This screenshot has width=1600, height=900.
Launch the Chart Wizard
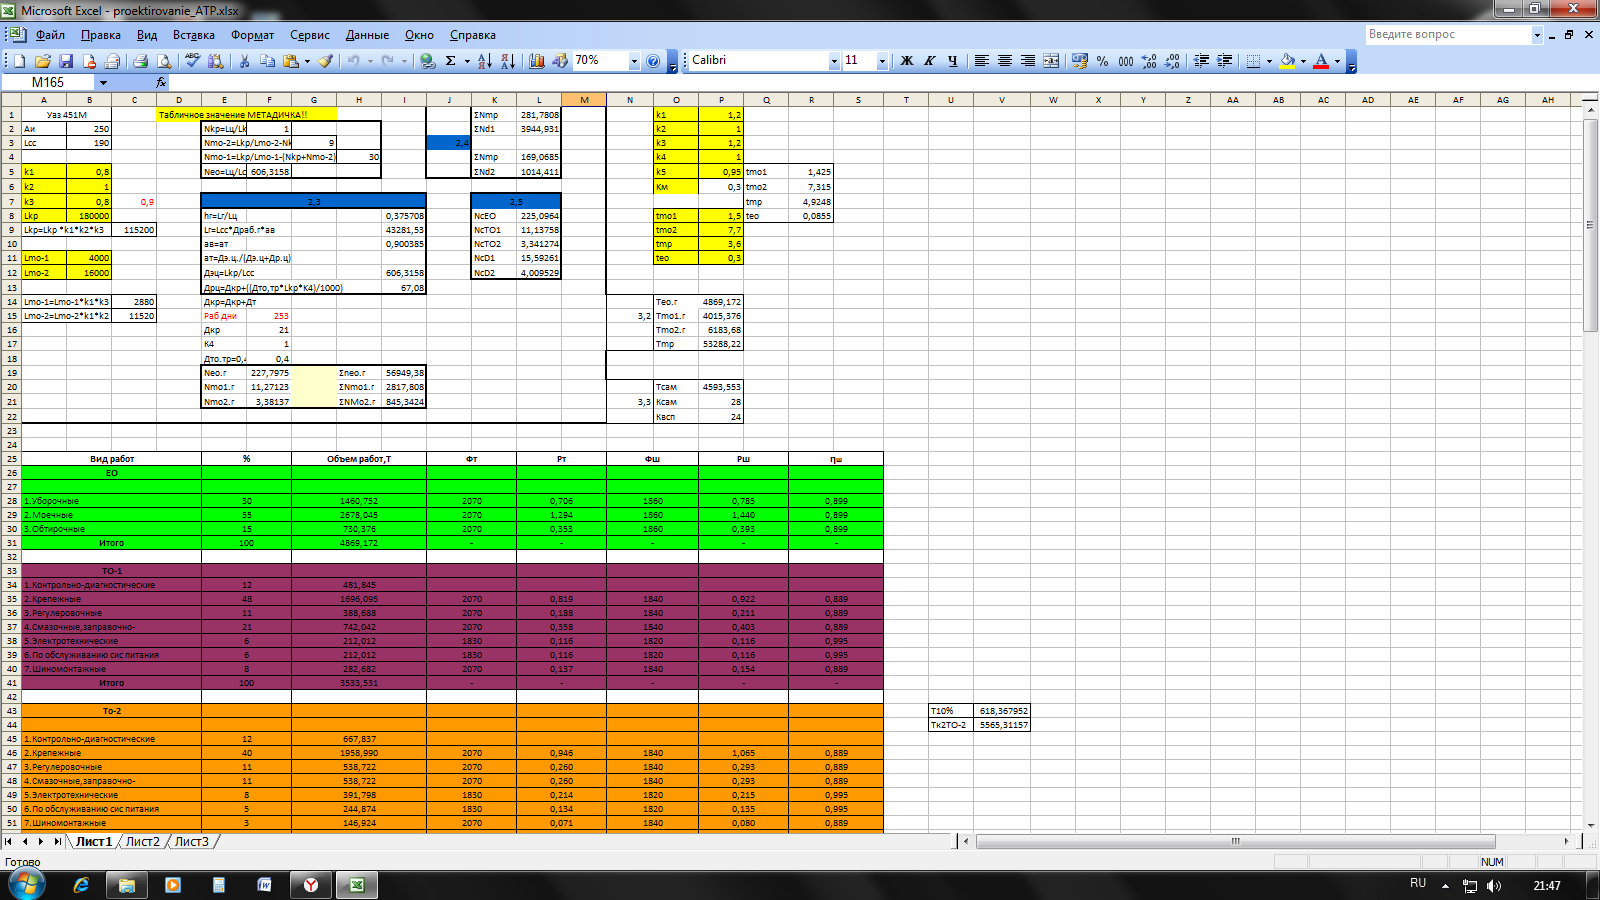point(537,61)
